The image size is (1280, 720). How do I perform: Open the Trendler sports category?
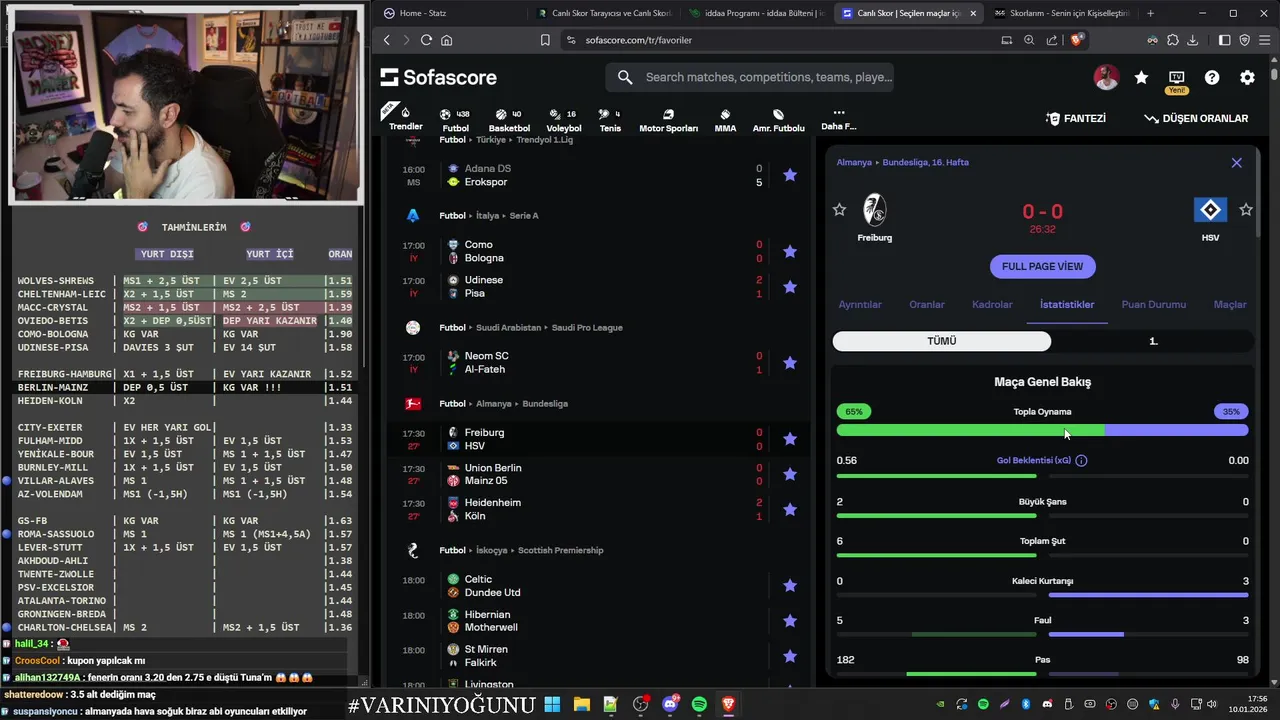(405, 119)
